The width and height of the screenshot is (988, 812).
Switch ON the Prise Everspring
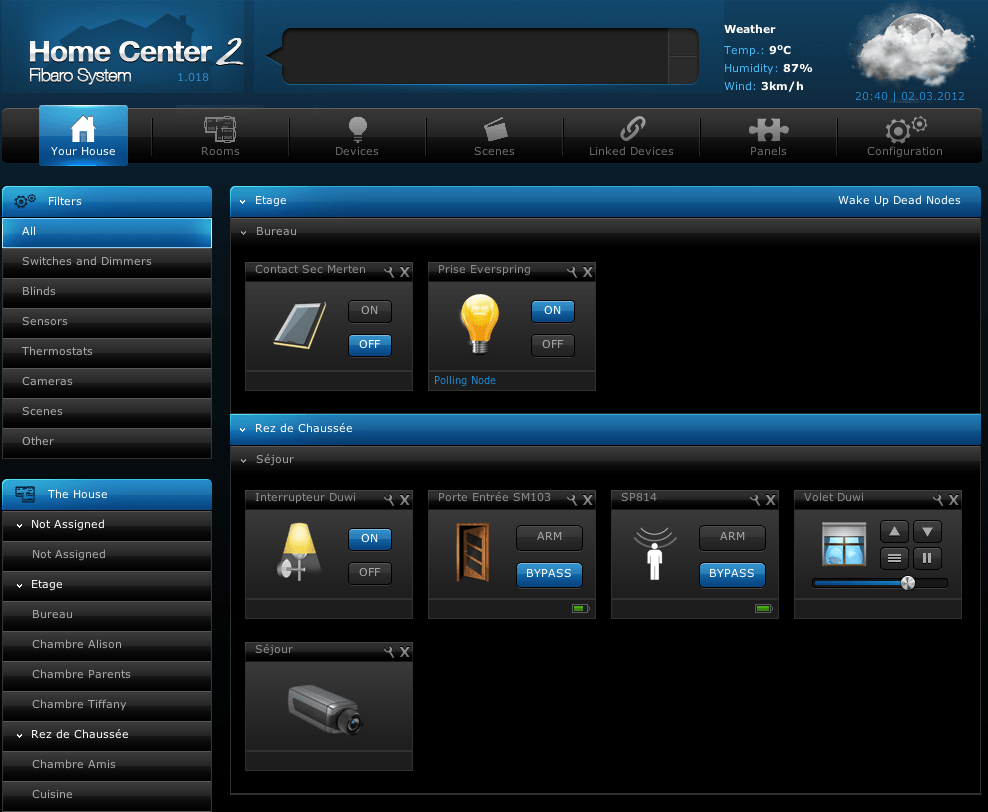[553, 311]
